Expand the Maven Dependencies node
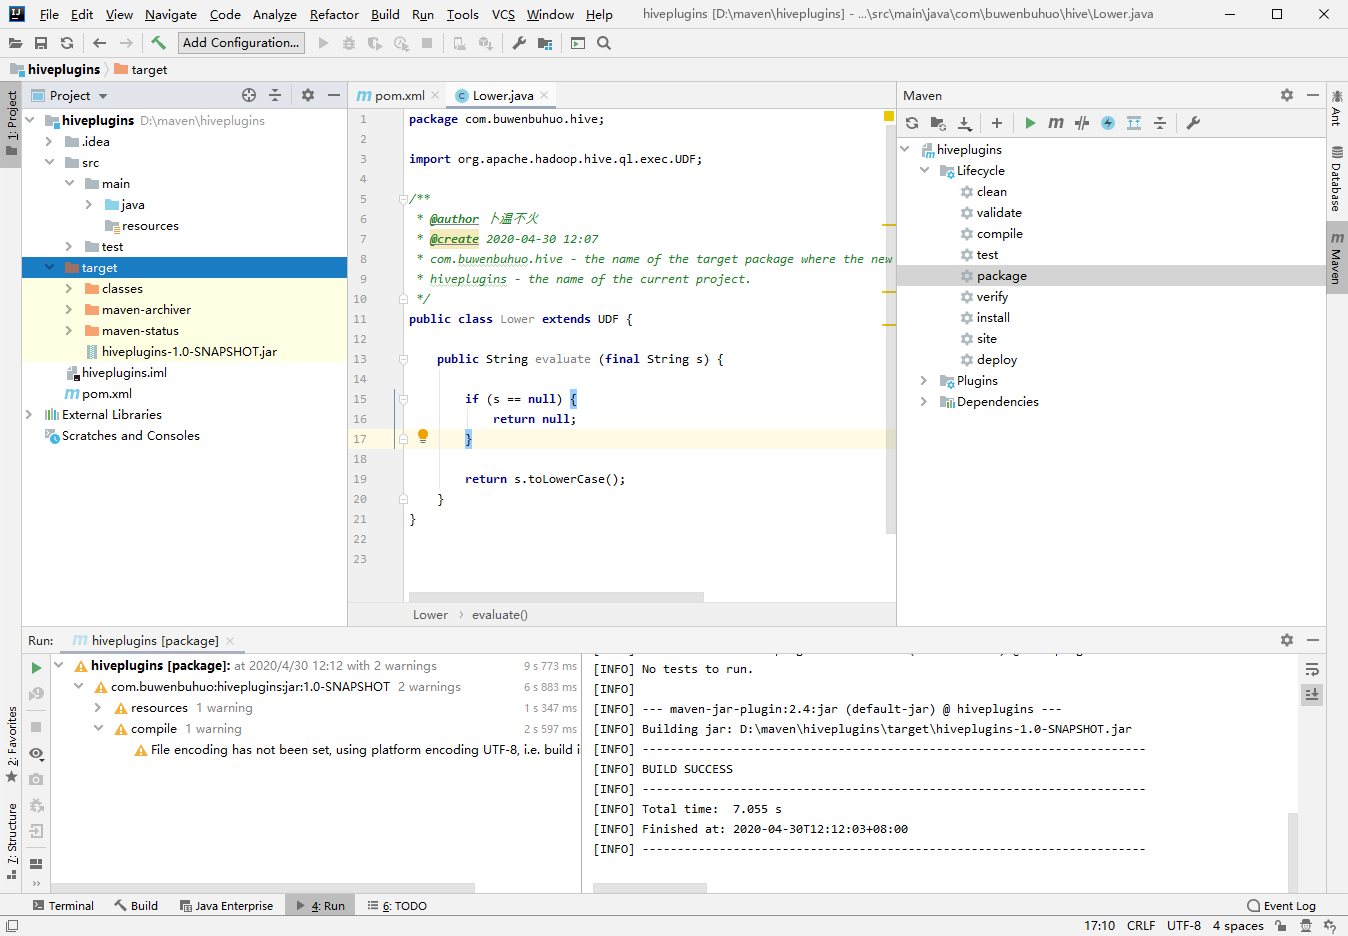Viewport: 1348px width, 936px height. (924, 401)
